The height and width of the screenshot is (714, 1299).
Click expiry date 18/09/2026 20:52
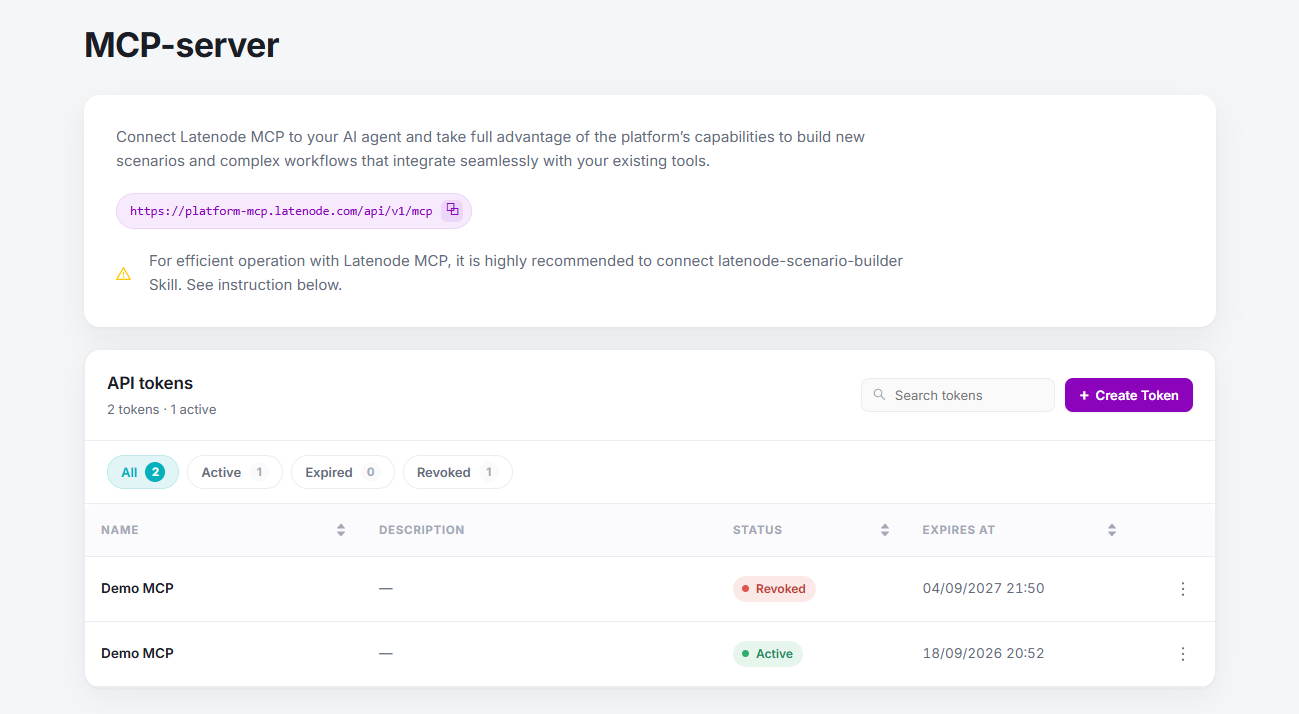point(983,653)
